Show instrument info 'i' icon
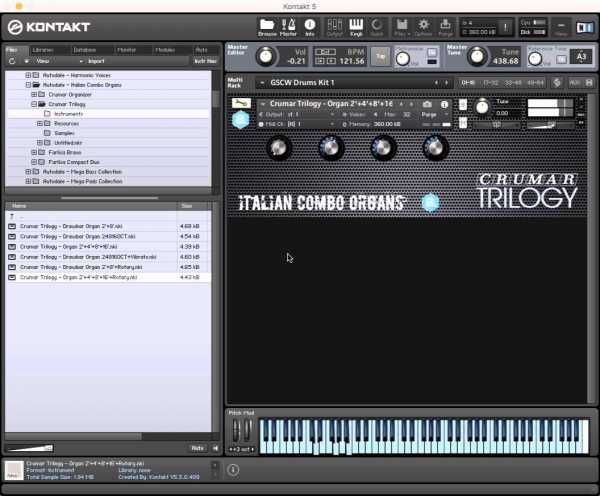Image resolution: width=600 pixels, height=496 pixels. click(x=444, y=104)
